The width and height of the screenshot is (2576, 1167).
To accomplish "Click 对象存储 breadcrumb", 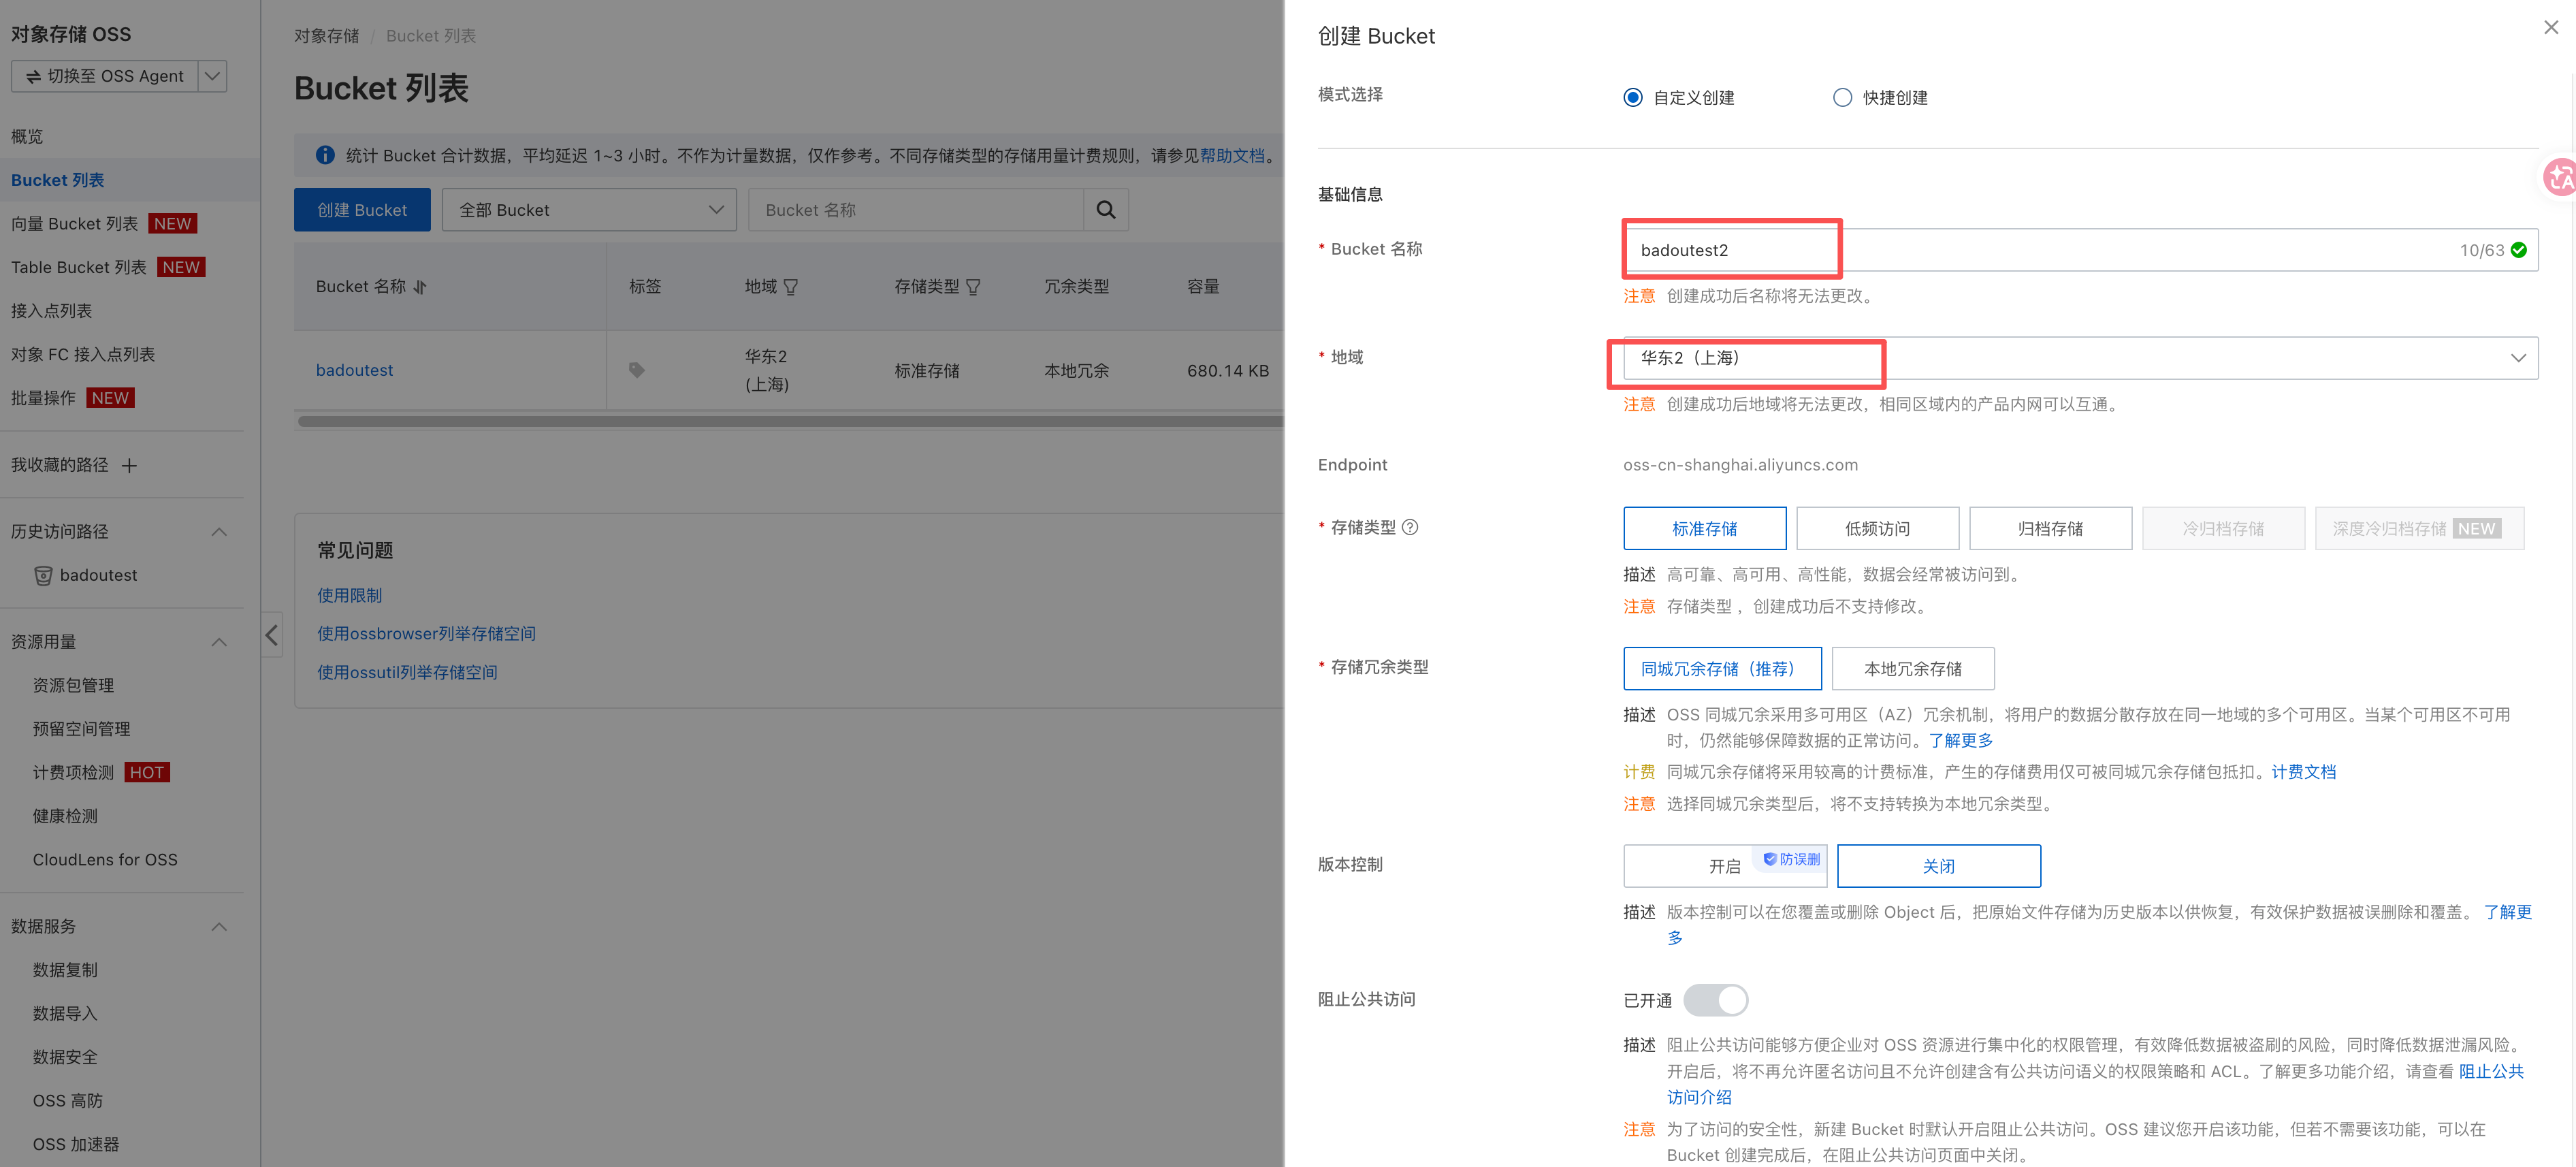I will [326, 36].
